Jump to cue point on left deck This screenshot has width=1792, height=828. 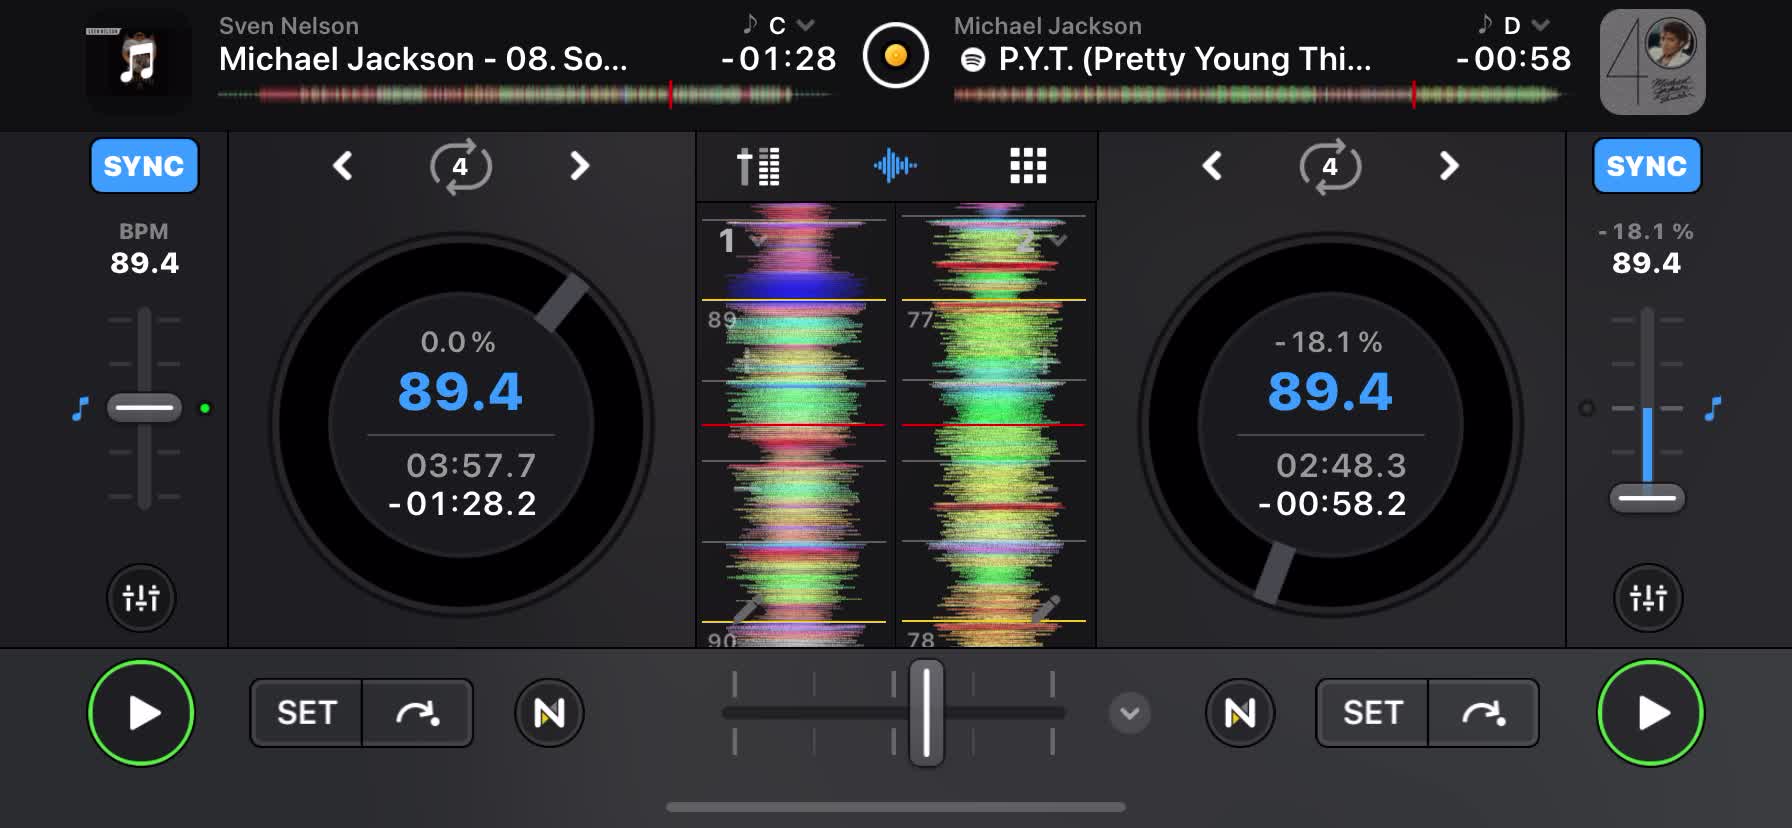coord(418,713)
